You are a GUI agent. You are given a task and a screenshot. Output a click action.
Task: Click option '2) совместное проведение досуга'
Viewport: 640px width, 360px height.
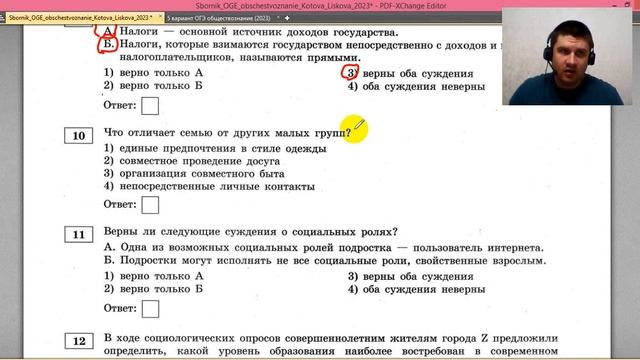pyautogui.click(x=192, y=161)
